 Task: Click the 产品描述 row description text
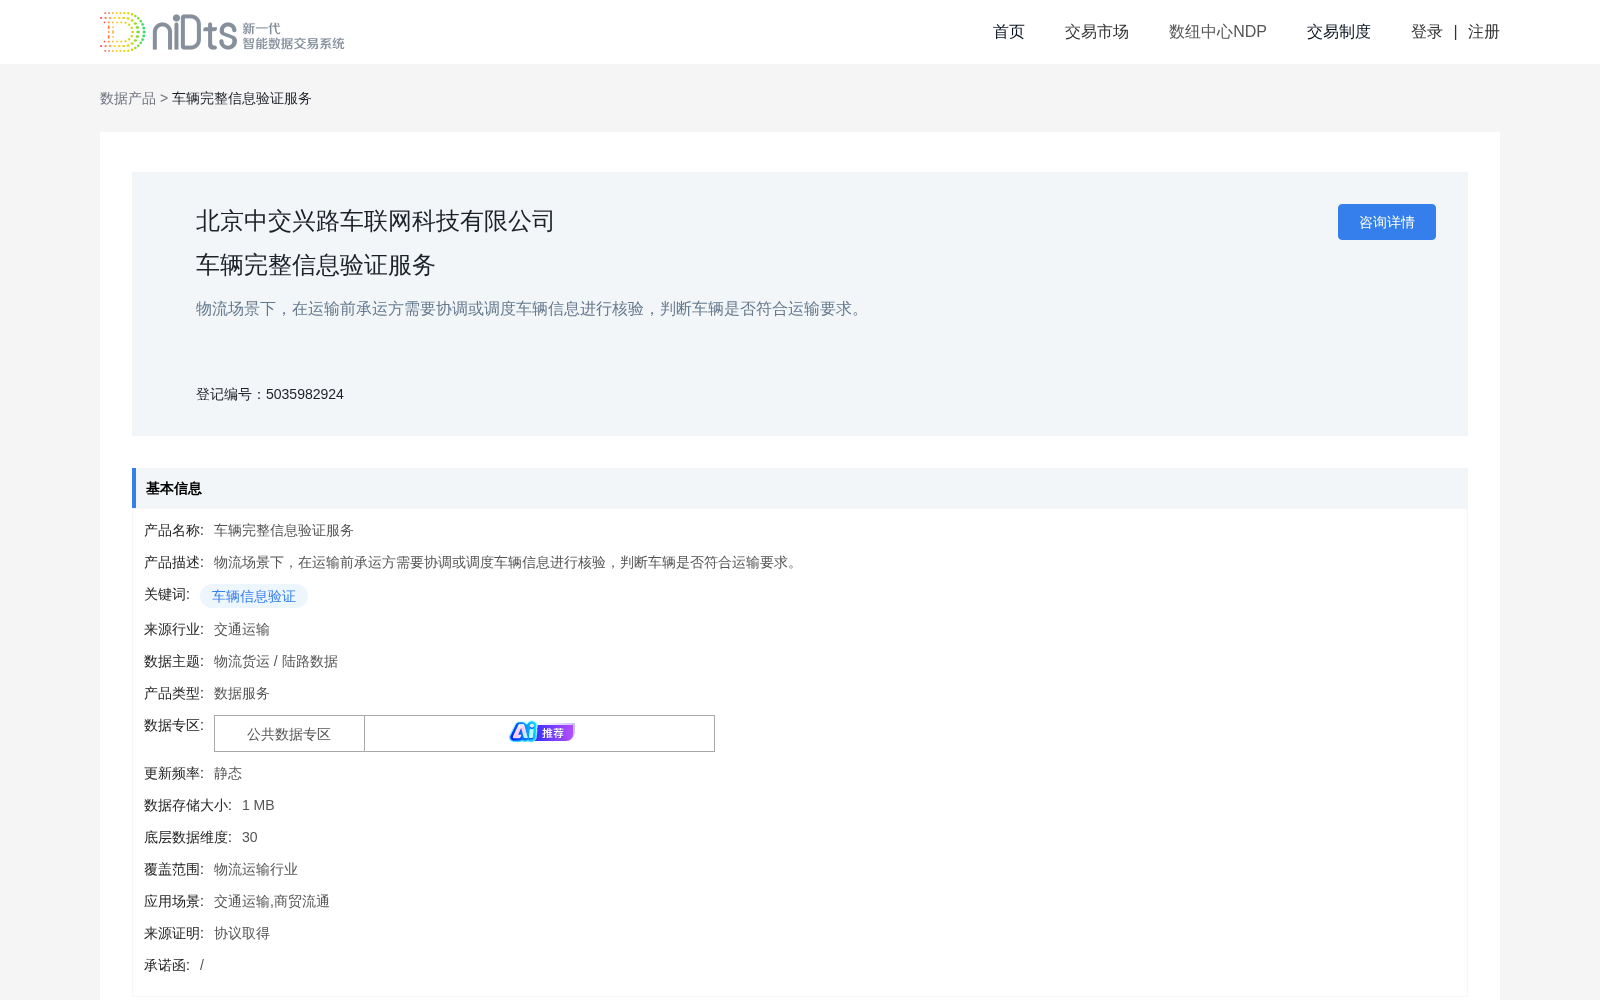click(x=508, y=562)
